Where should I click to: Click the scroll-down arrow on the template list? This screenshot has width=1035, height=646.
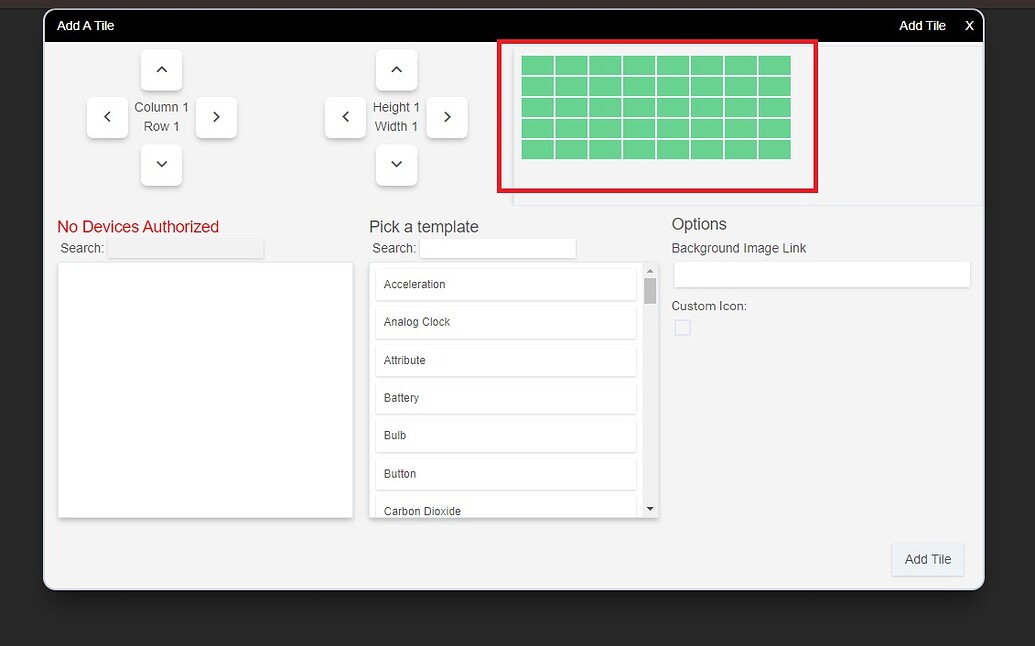[x=650, y=508]
